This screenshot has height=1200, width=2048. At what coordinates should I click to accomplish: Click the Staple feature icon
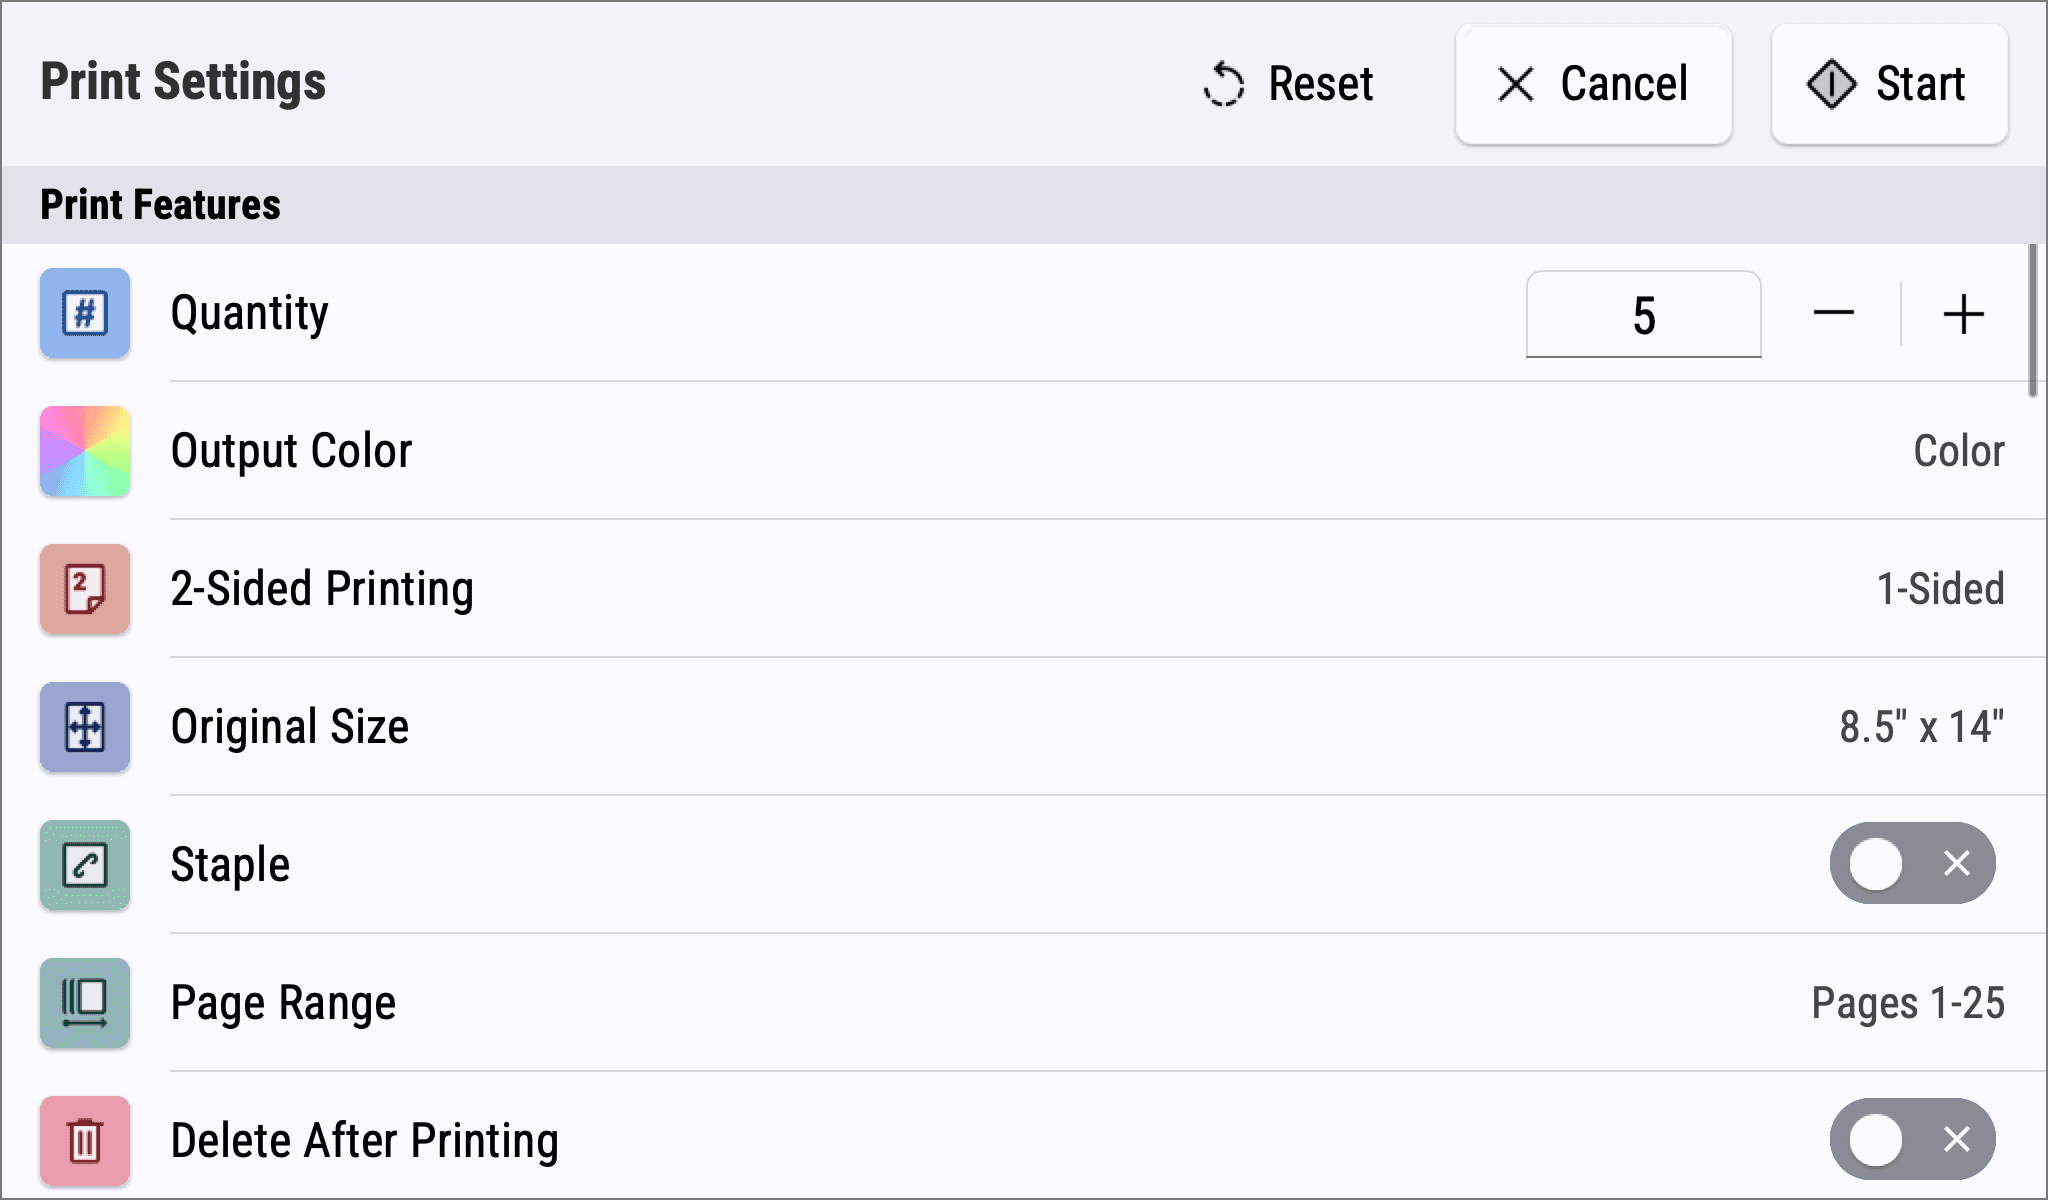point(85,865)
